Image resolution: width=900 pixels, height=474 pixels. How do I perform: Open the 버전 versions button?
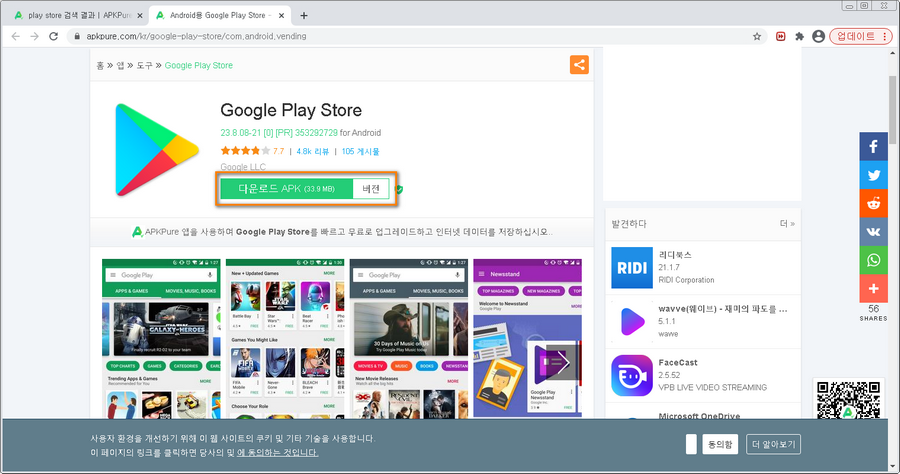tap(371, 189)
